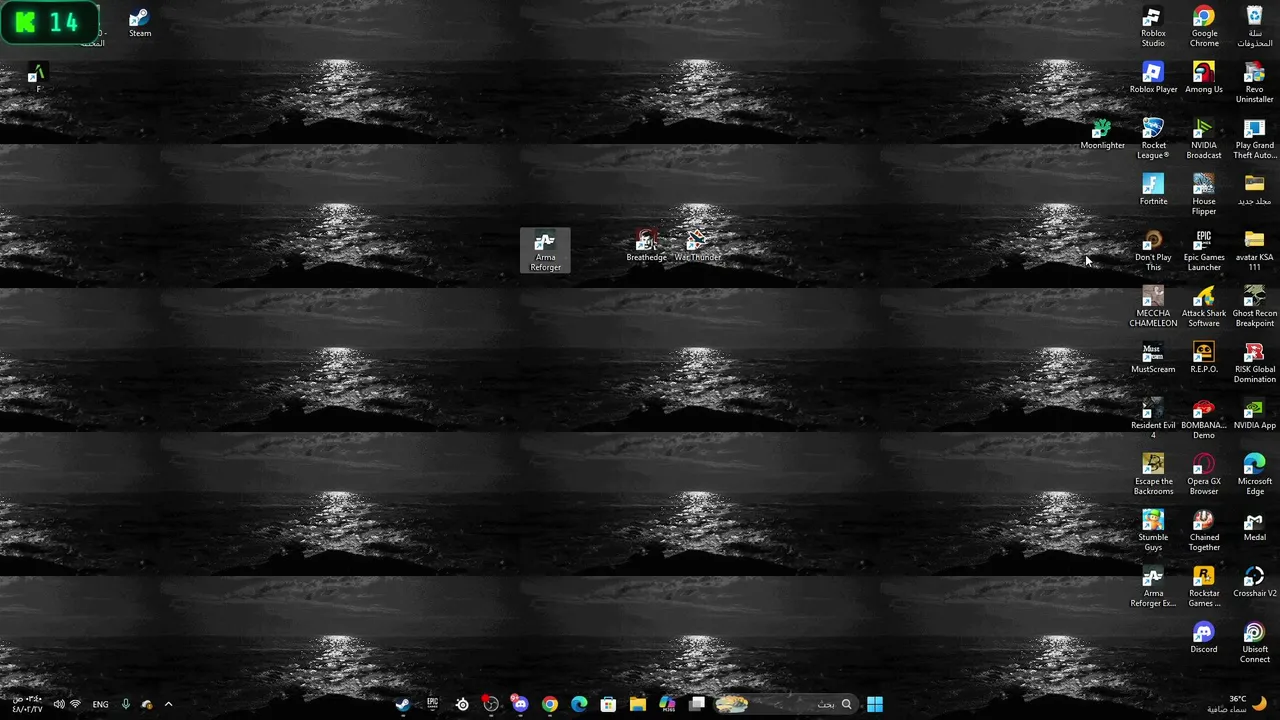Select the Resident Evil 4 desktop icon

point(1153,420)
